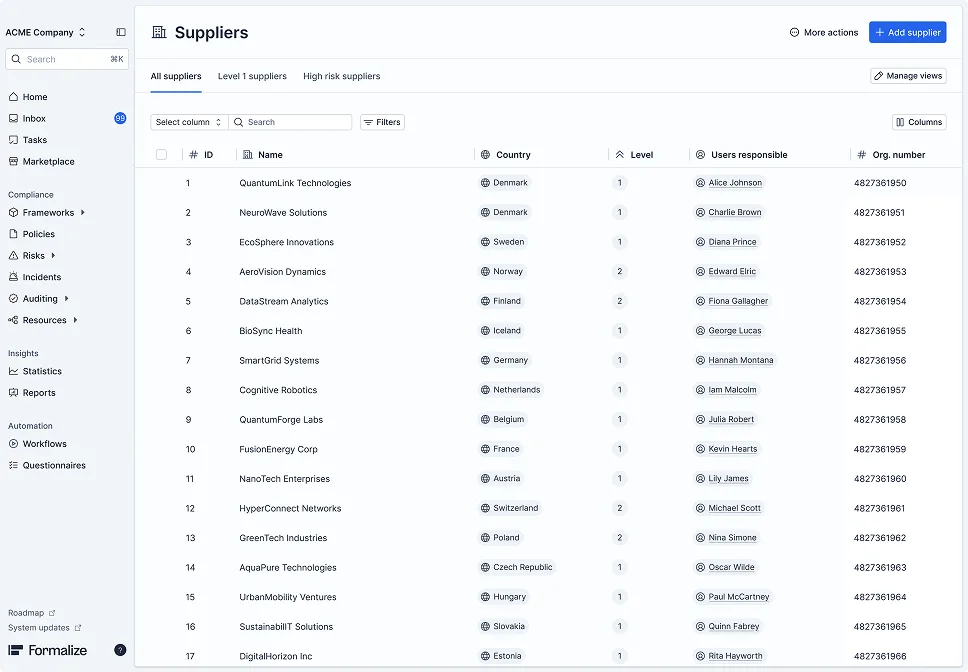Open the Select column dropdown
This screenshot has width=968, height=672.
coord(189,122)
